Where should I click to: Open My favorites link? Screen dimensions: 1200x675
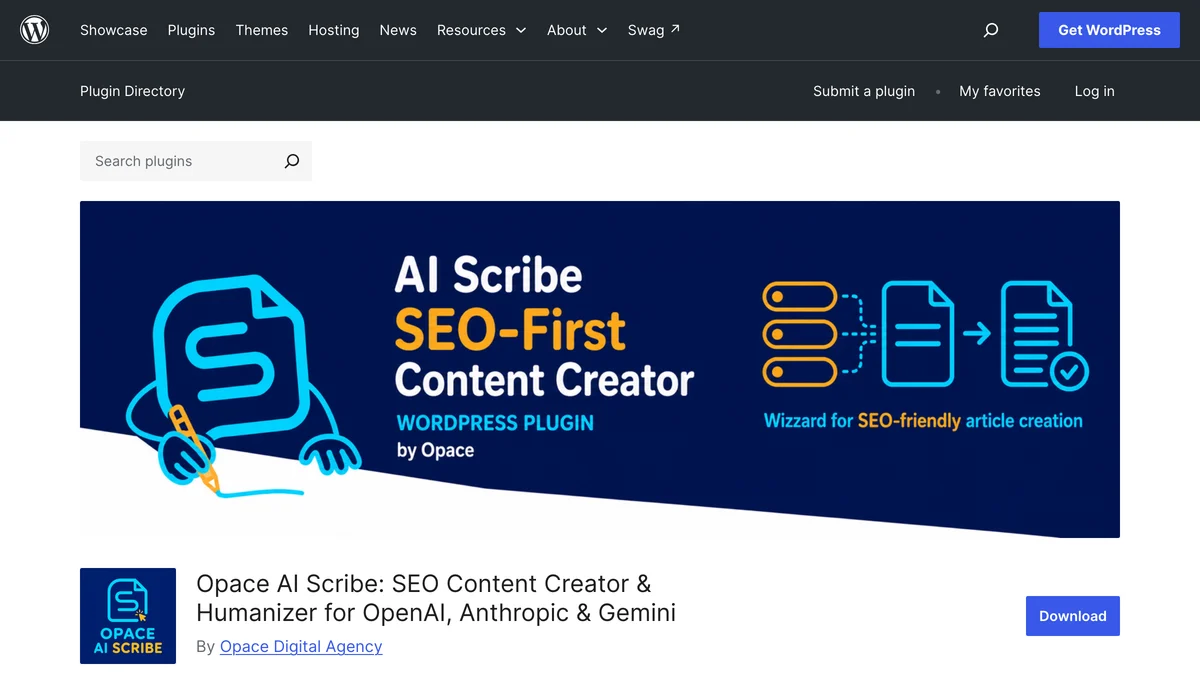click(x=1000, y=91)
